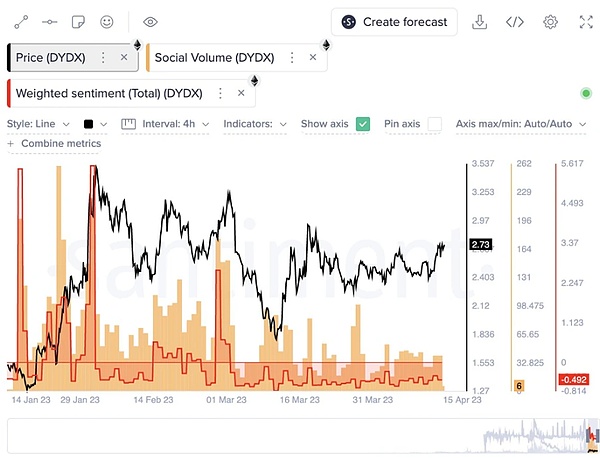Click Combine metrics link
Image resolution: width=600 pixels, height=458 pixels.
coord(54,143)
